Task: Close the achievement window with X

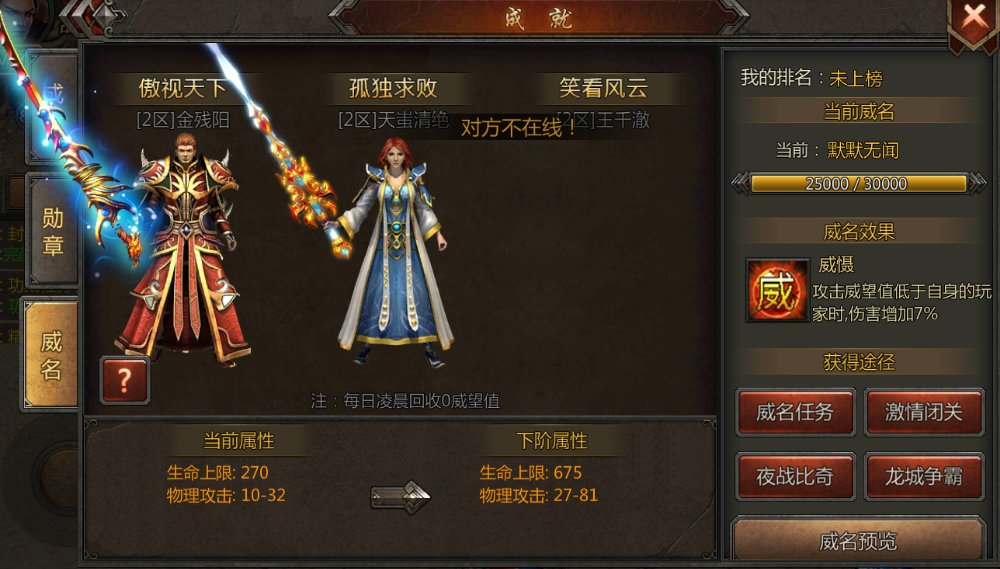Action: click(x=973, y=19)
